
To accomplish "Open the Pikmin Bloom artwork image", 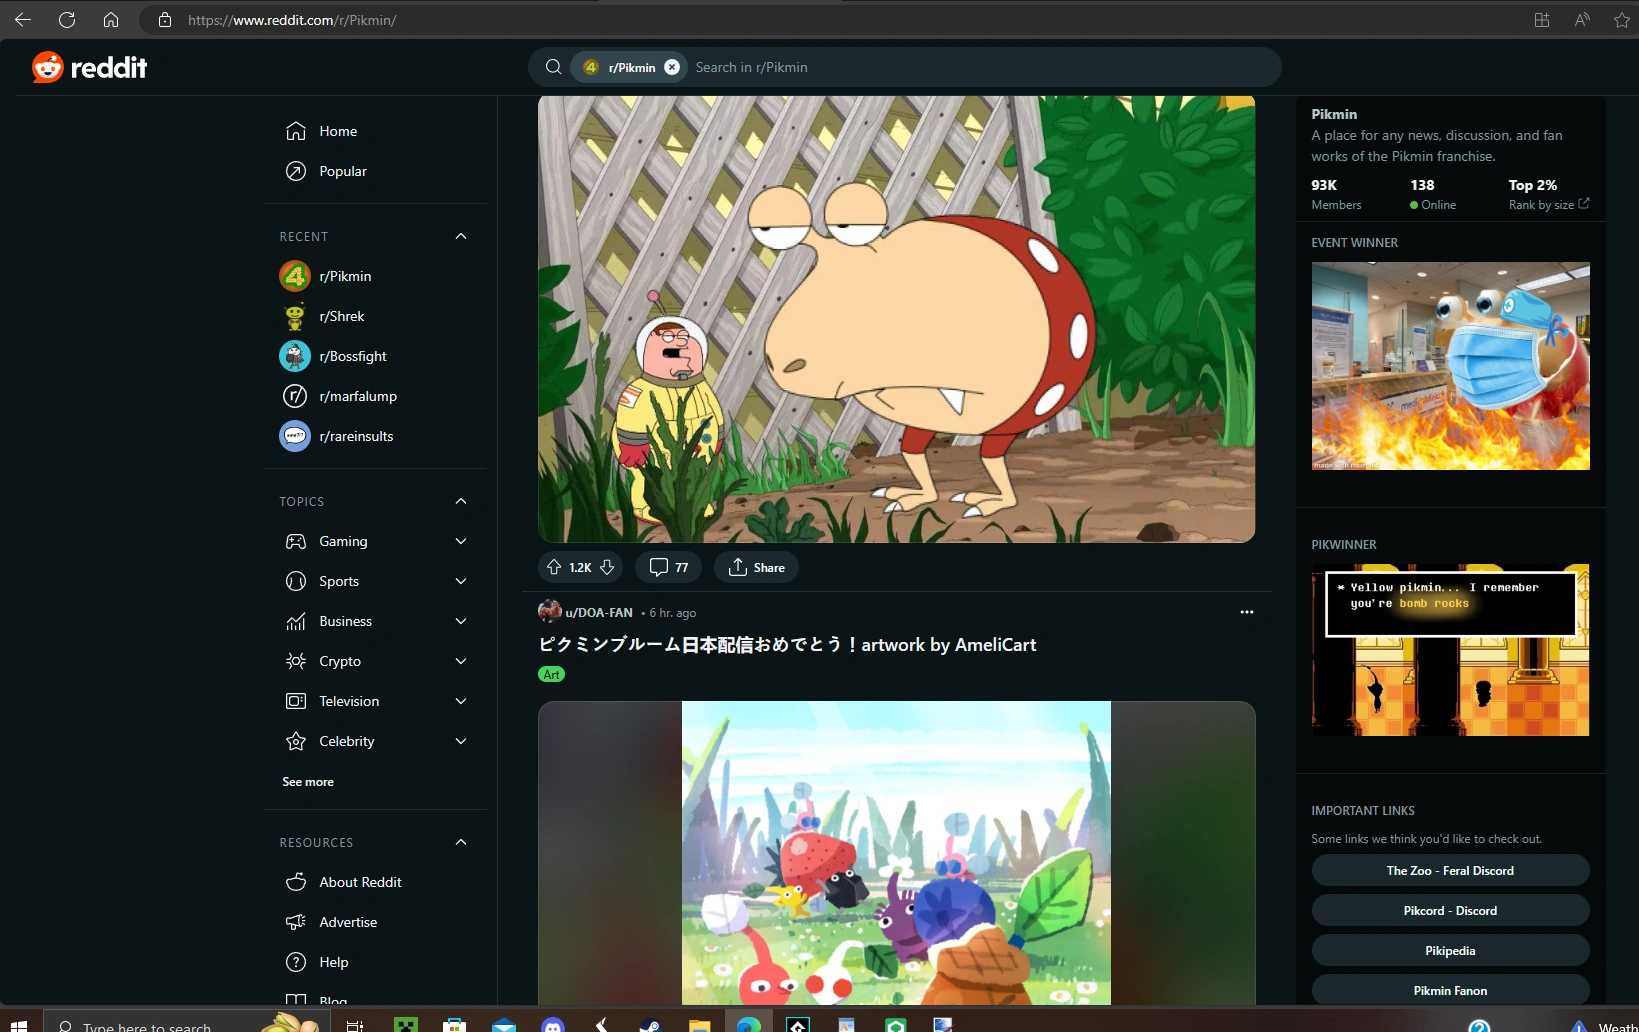I will point(896,853).
